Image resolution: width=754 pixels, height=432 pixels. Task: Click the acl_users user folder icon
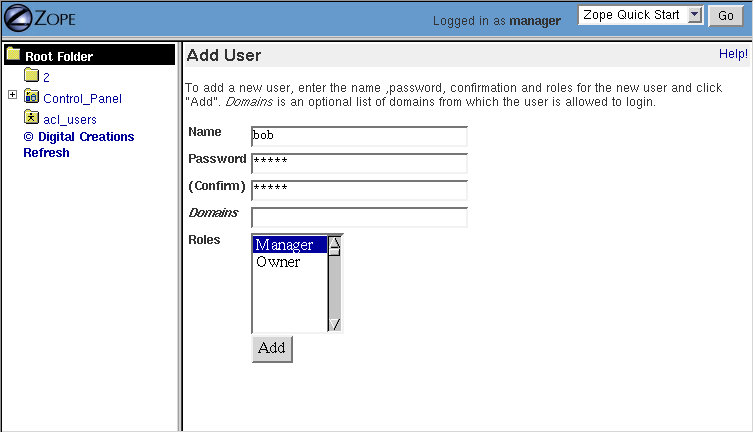[x=31, y=118]
